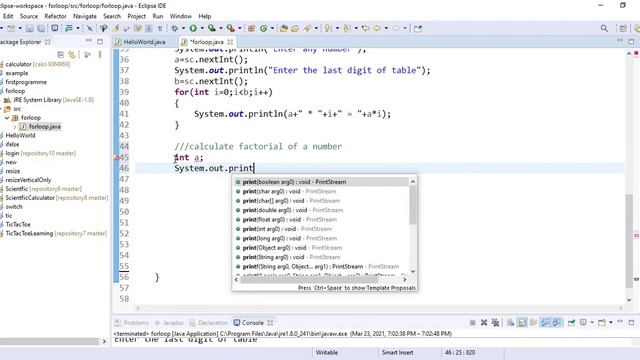The image size is (640, 360).
Task: Toggle Show Console on Standard Error
Action: pyautogui.click(x=556, y=322)
